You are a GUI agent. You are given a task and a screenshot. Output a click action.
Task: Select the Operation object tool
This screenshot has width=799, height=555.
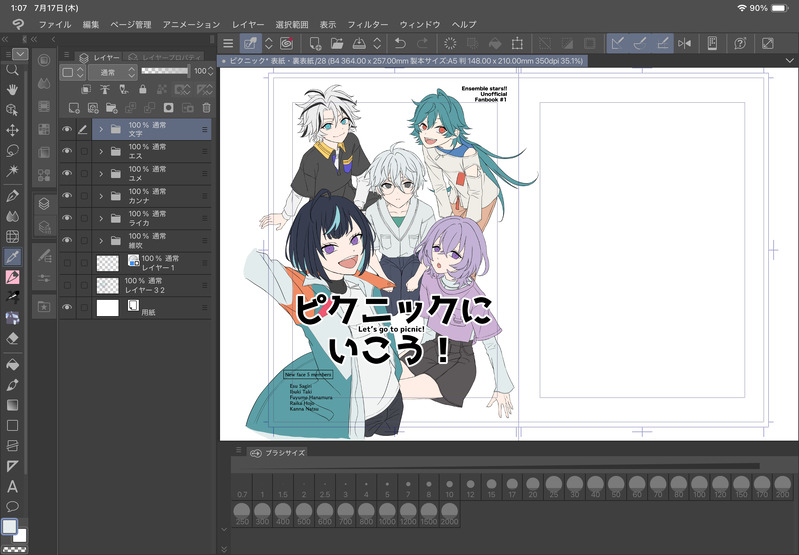pos(12,110)
